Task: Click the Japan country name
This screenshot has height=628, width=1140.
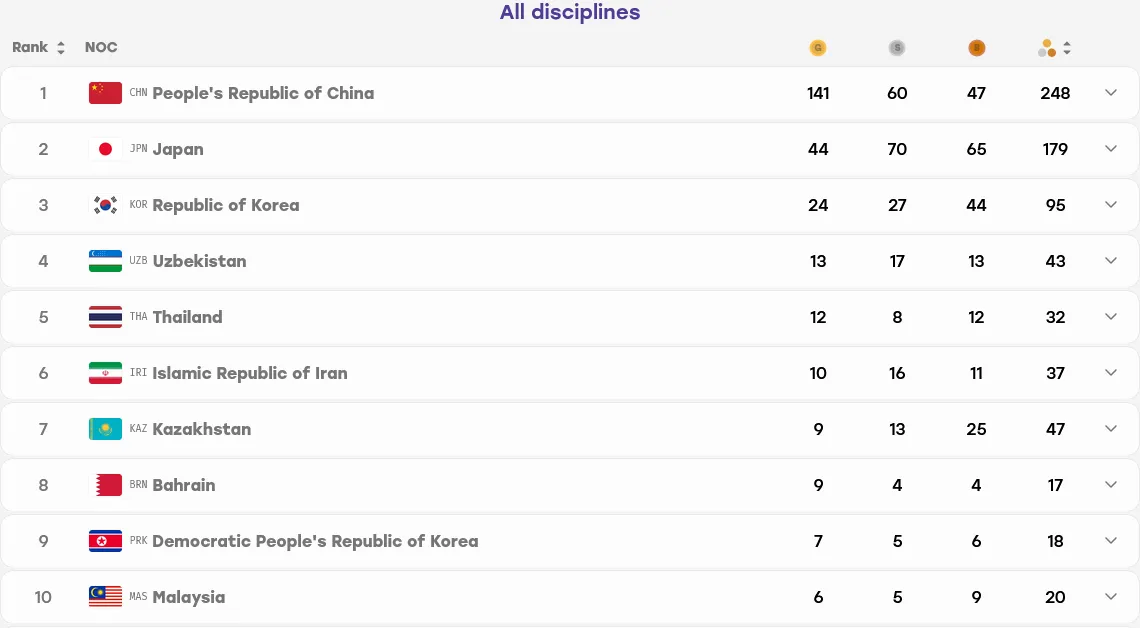Action: point(178,150)
